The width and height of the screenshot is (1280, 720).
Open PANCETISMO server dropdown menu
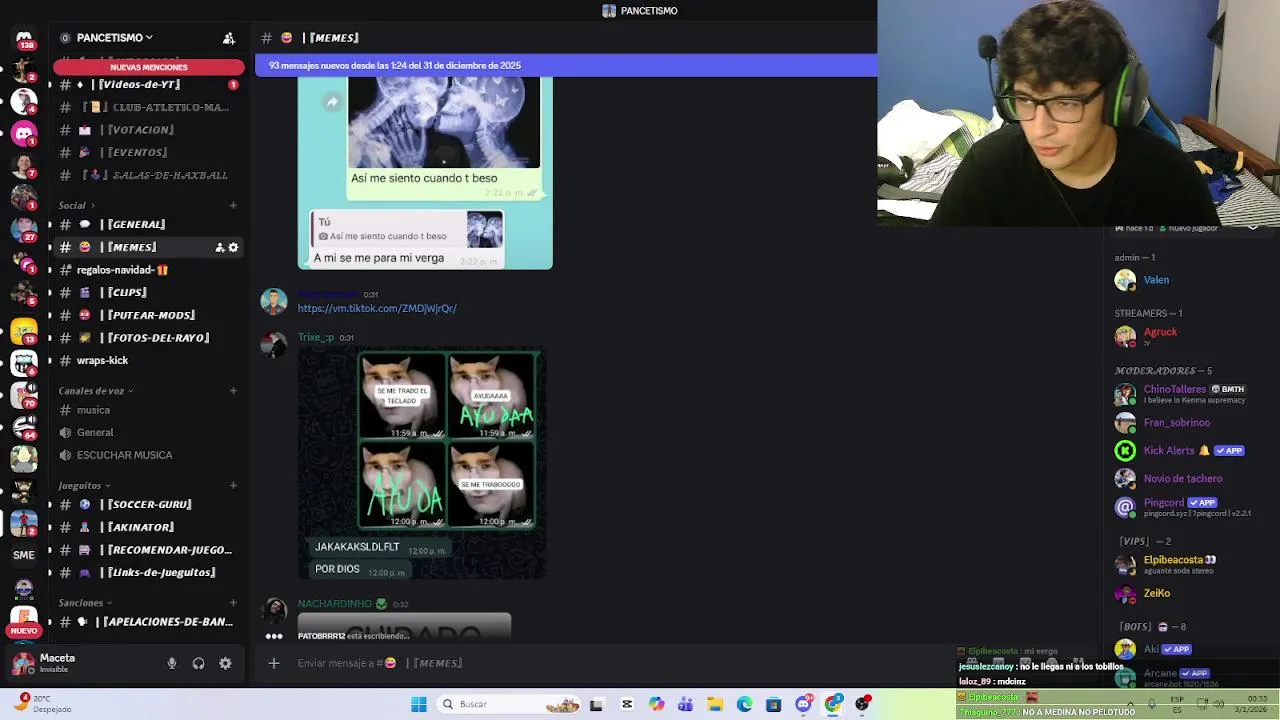click(114, 38)
